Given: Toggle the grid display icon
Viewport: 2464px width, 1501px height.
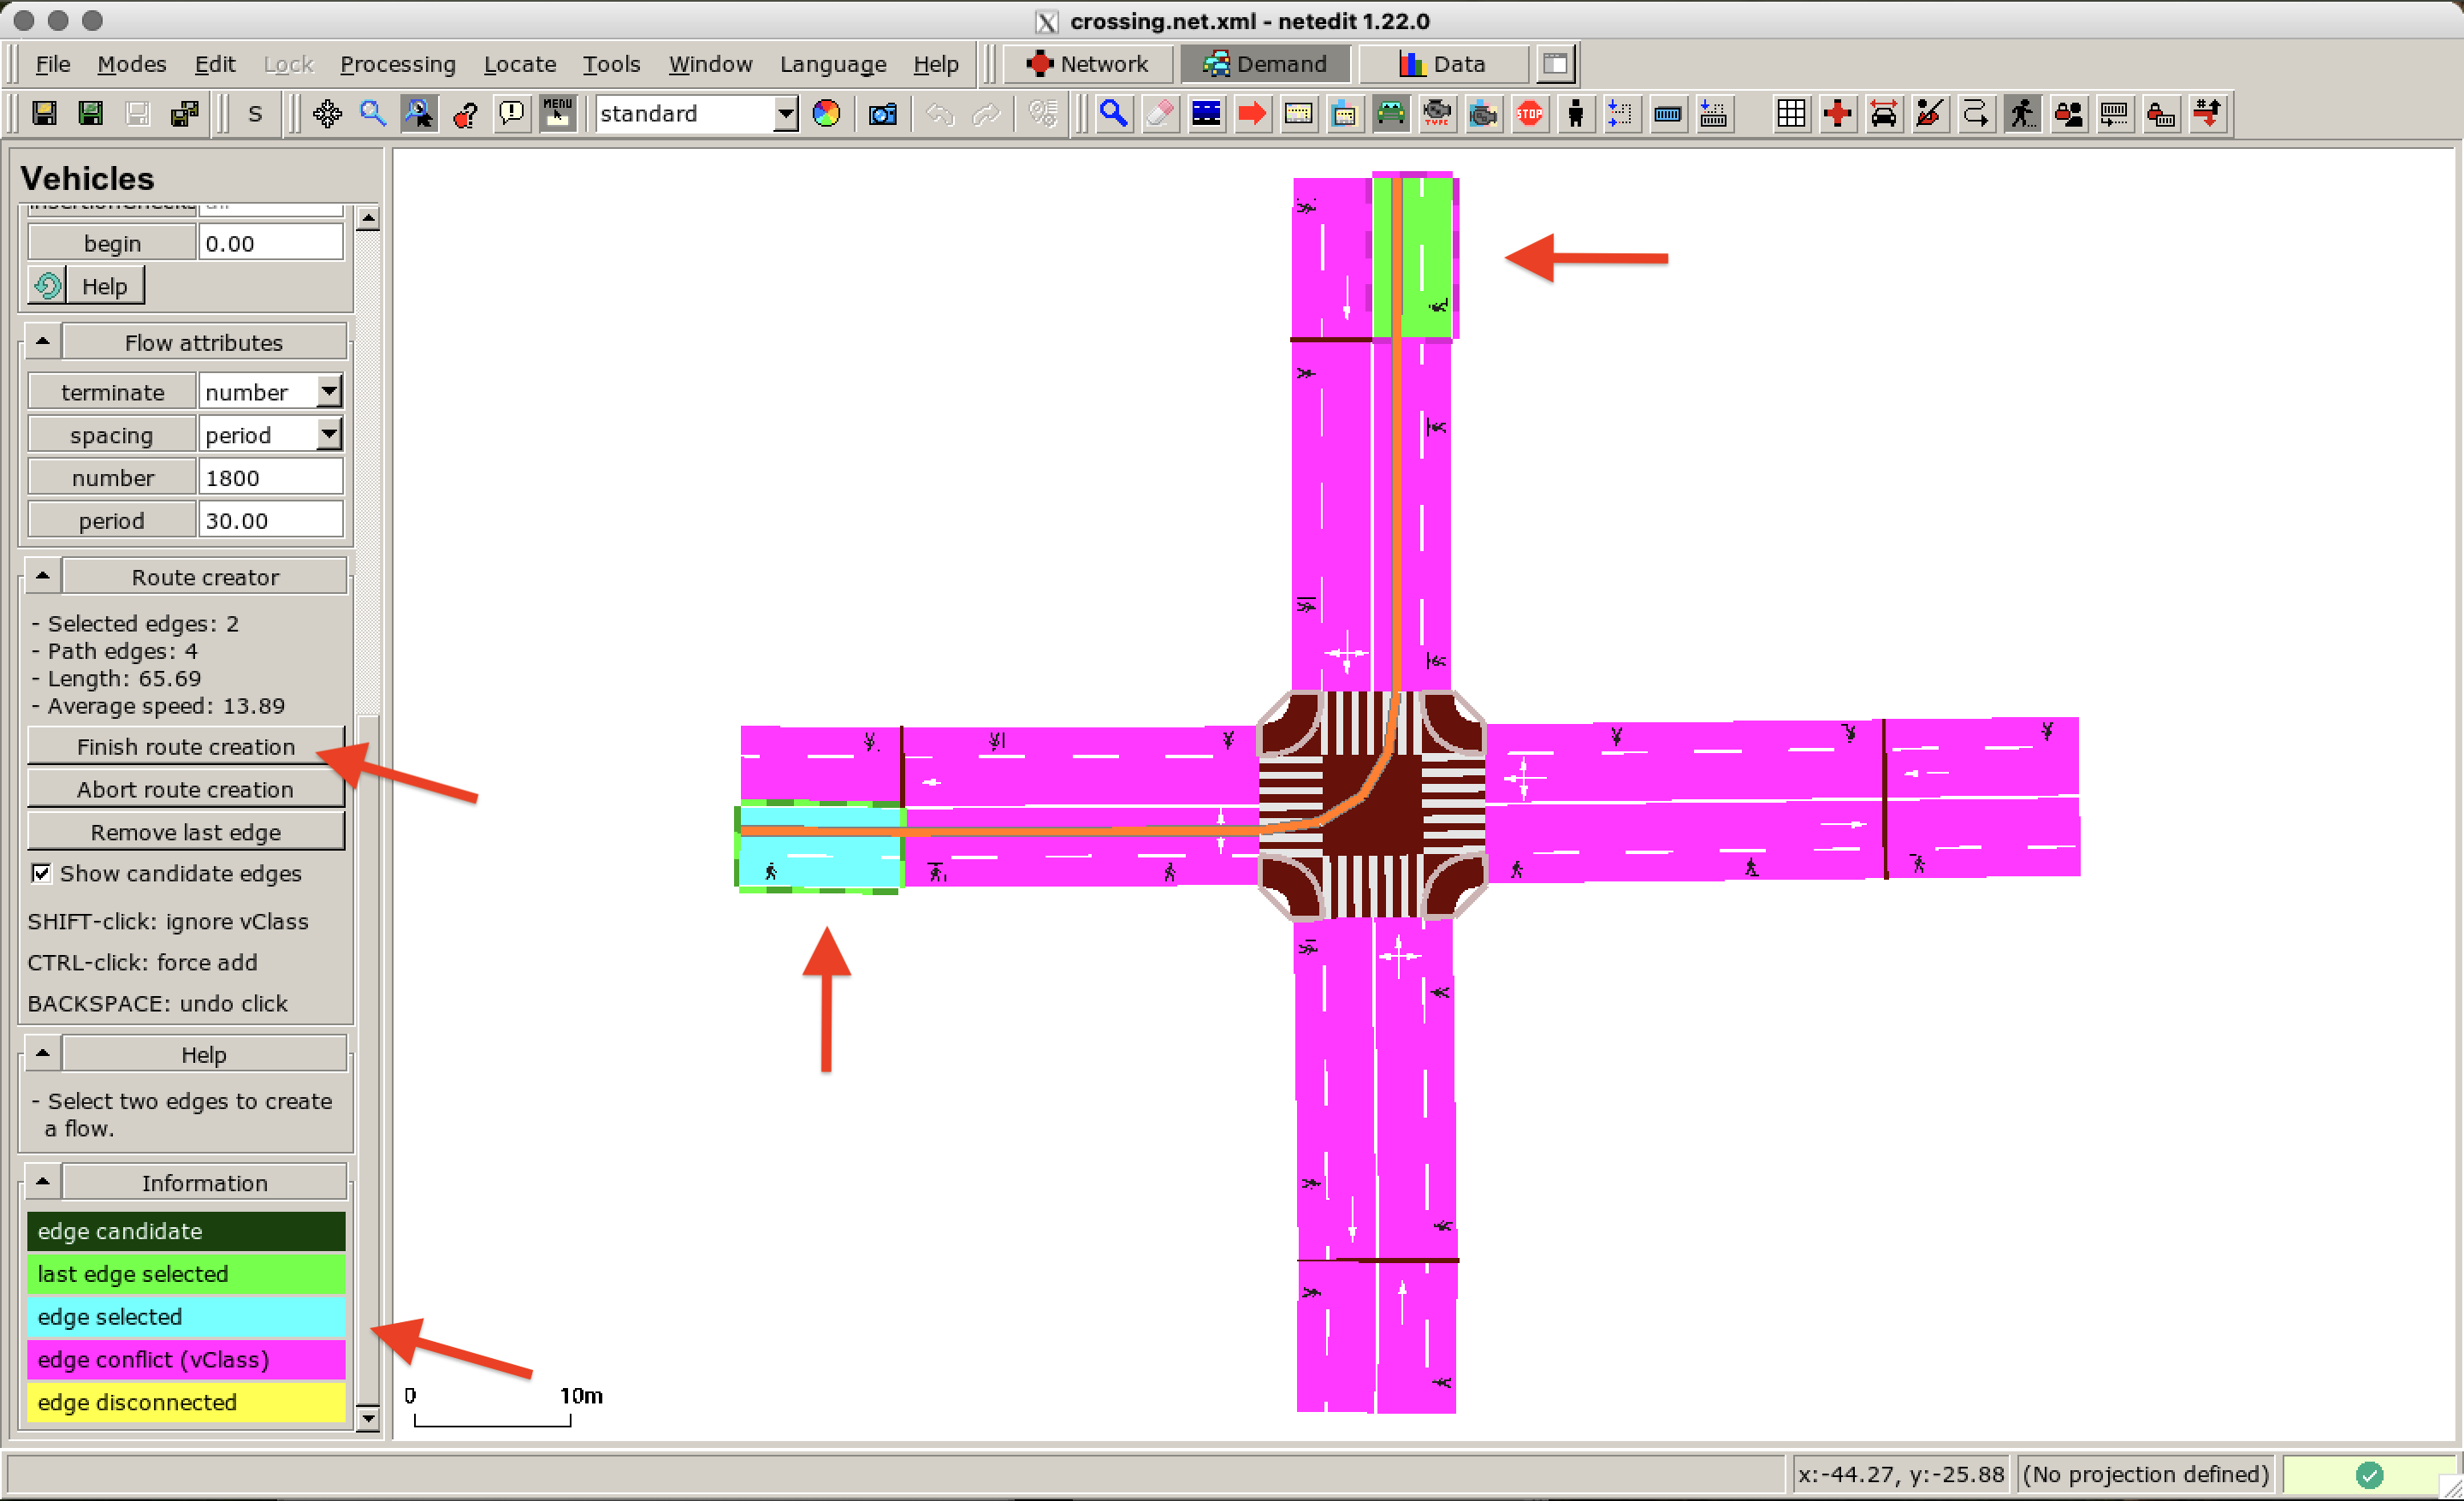Looking at the screenshot, I should (1791, 114).
